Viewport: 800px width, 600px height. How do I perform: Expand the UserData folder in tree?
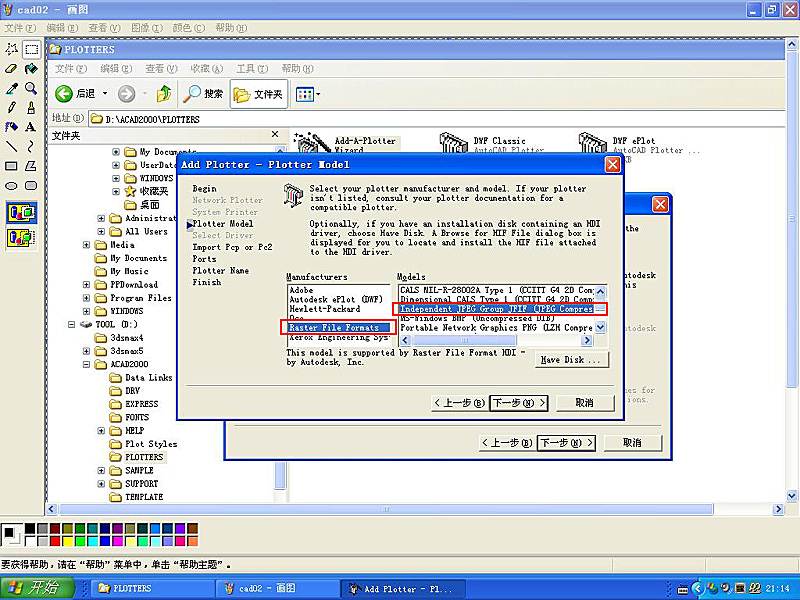(x=116, y=165)
